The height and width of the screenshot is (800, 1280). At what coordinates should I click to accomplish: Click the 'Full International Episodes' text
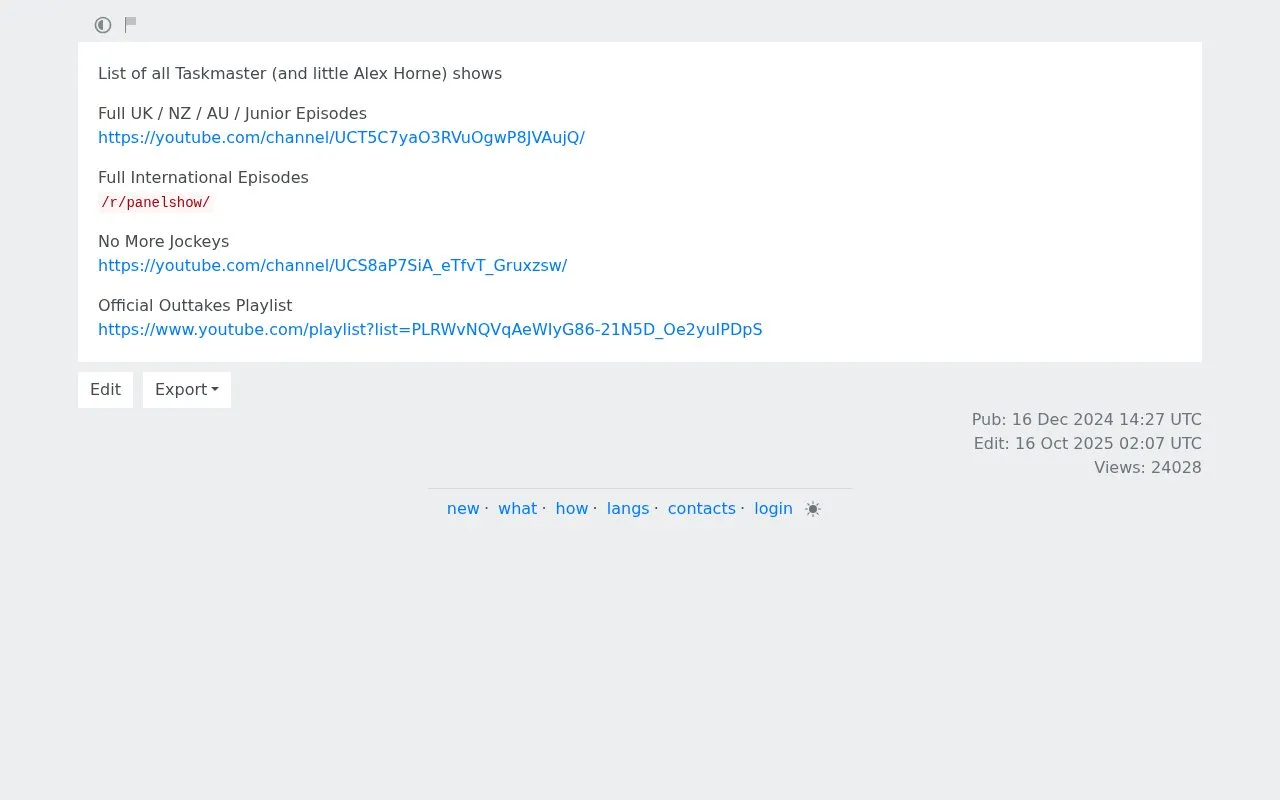coord(203,178)
